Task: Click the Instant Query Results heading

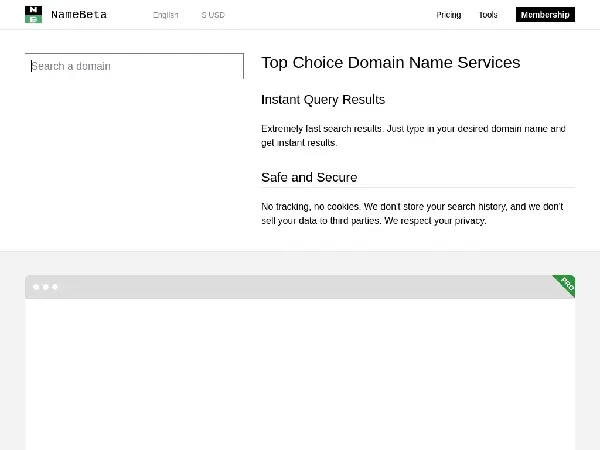Action: 323,99
